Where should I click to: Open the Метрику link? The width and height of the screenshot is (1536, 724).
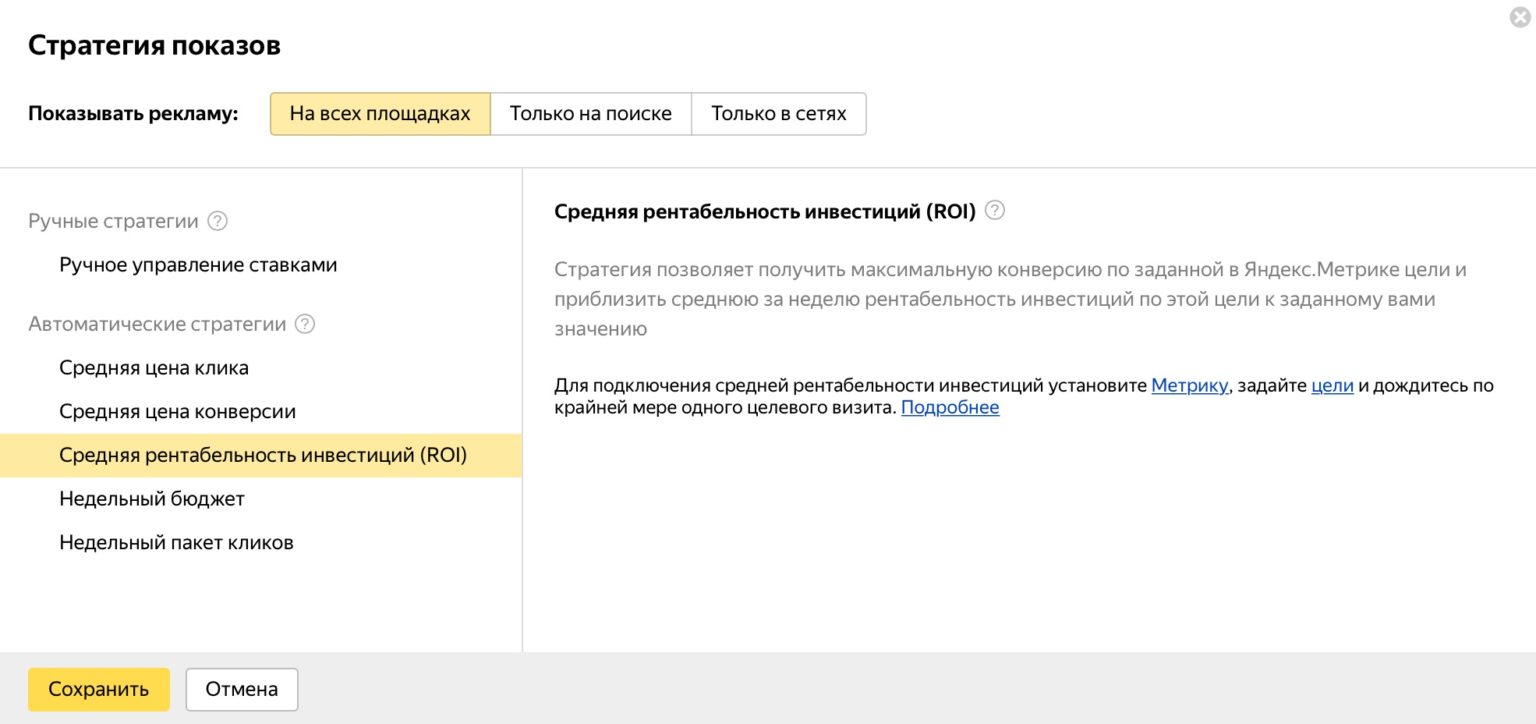point(1189,386)
